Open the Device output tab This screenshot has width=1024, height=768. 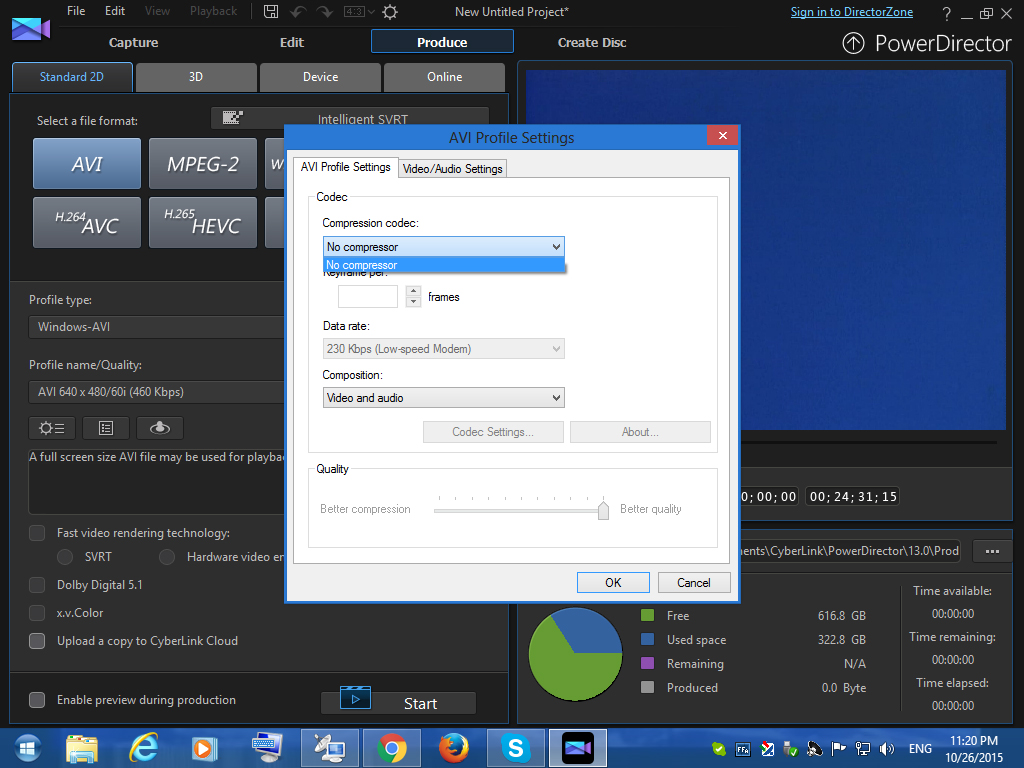coord(320,77)
